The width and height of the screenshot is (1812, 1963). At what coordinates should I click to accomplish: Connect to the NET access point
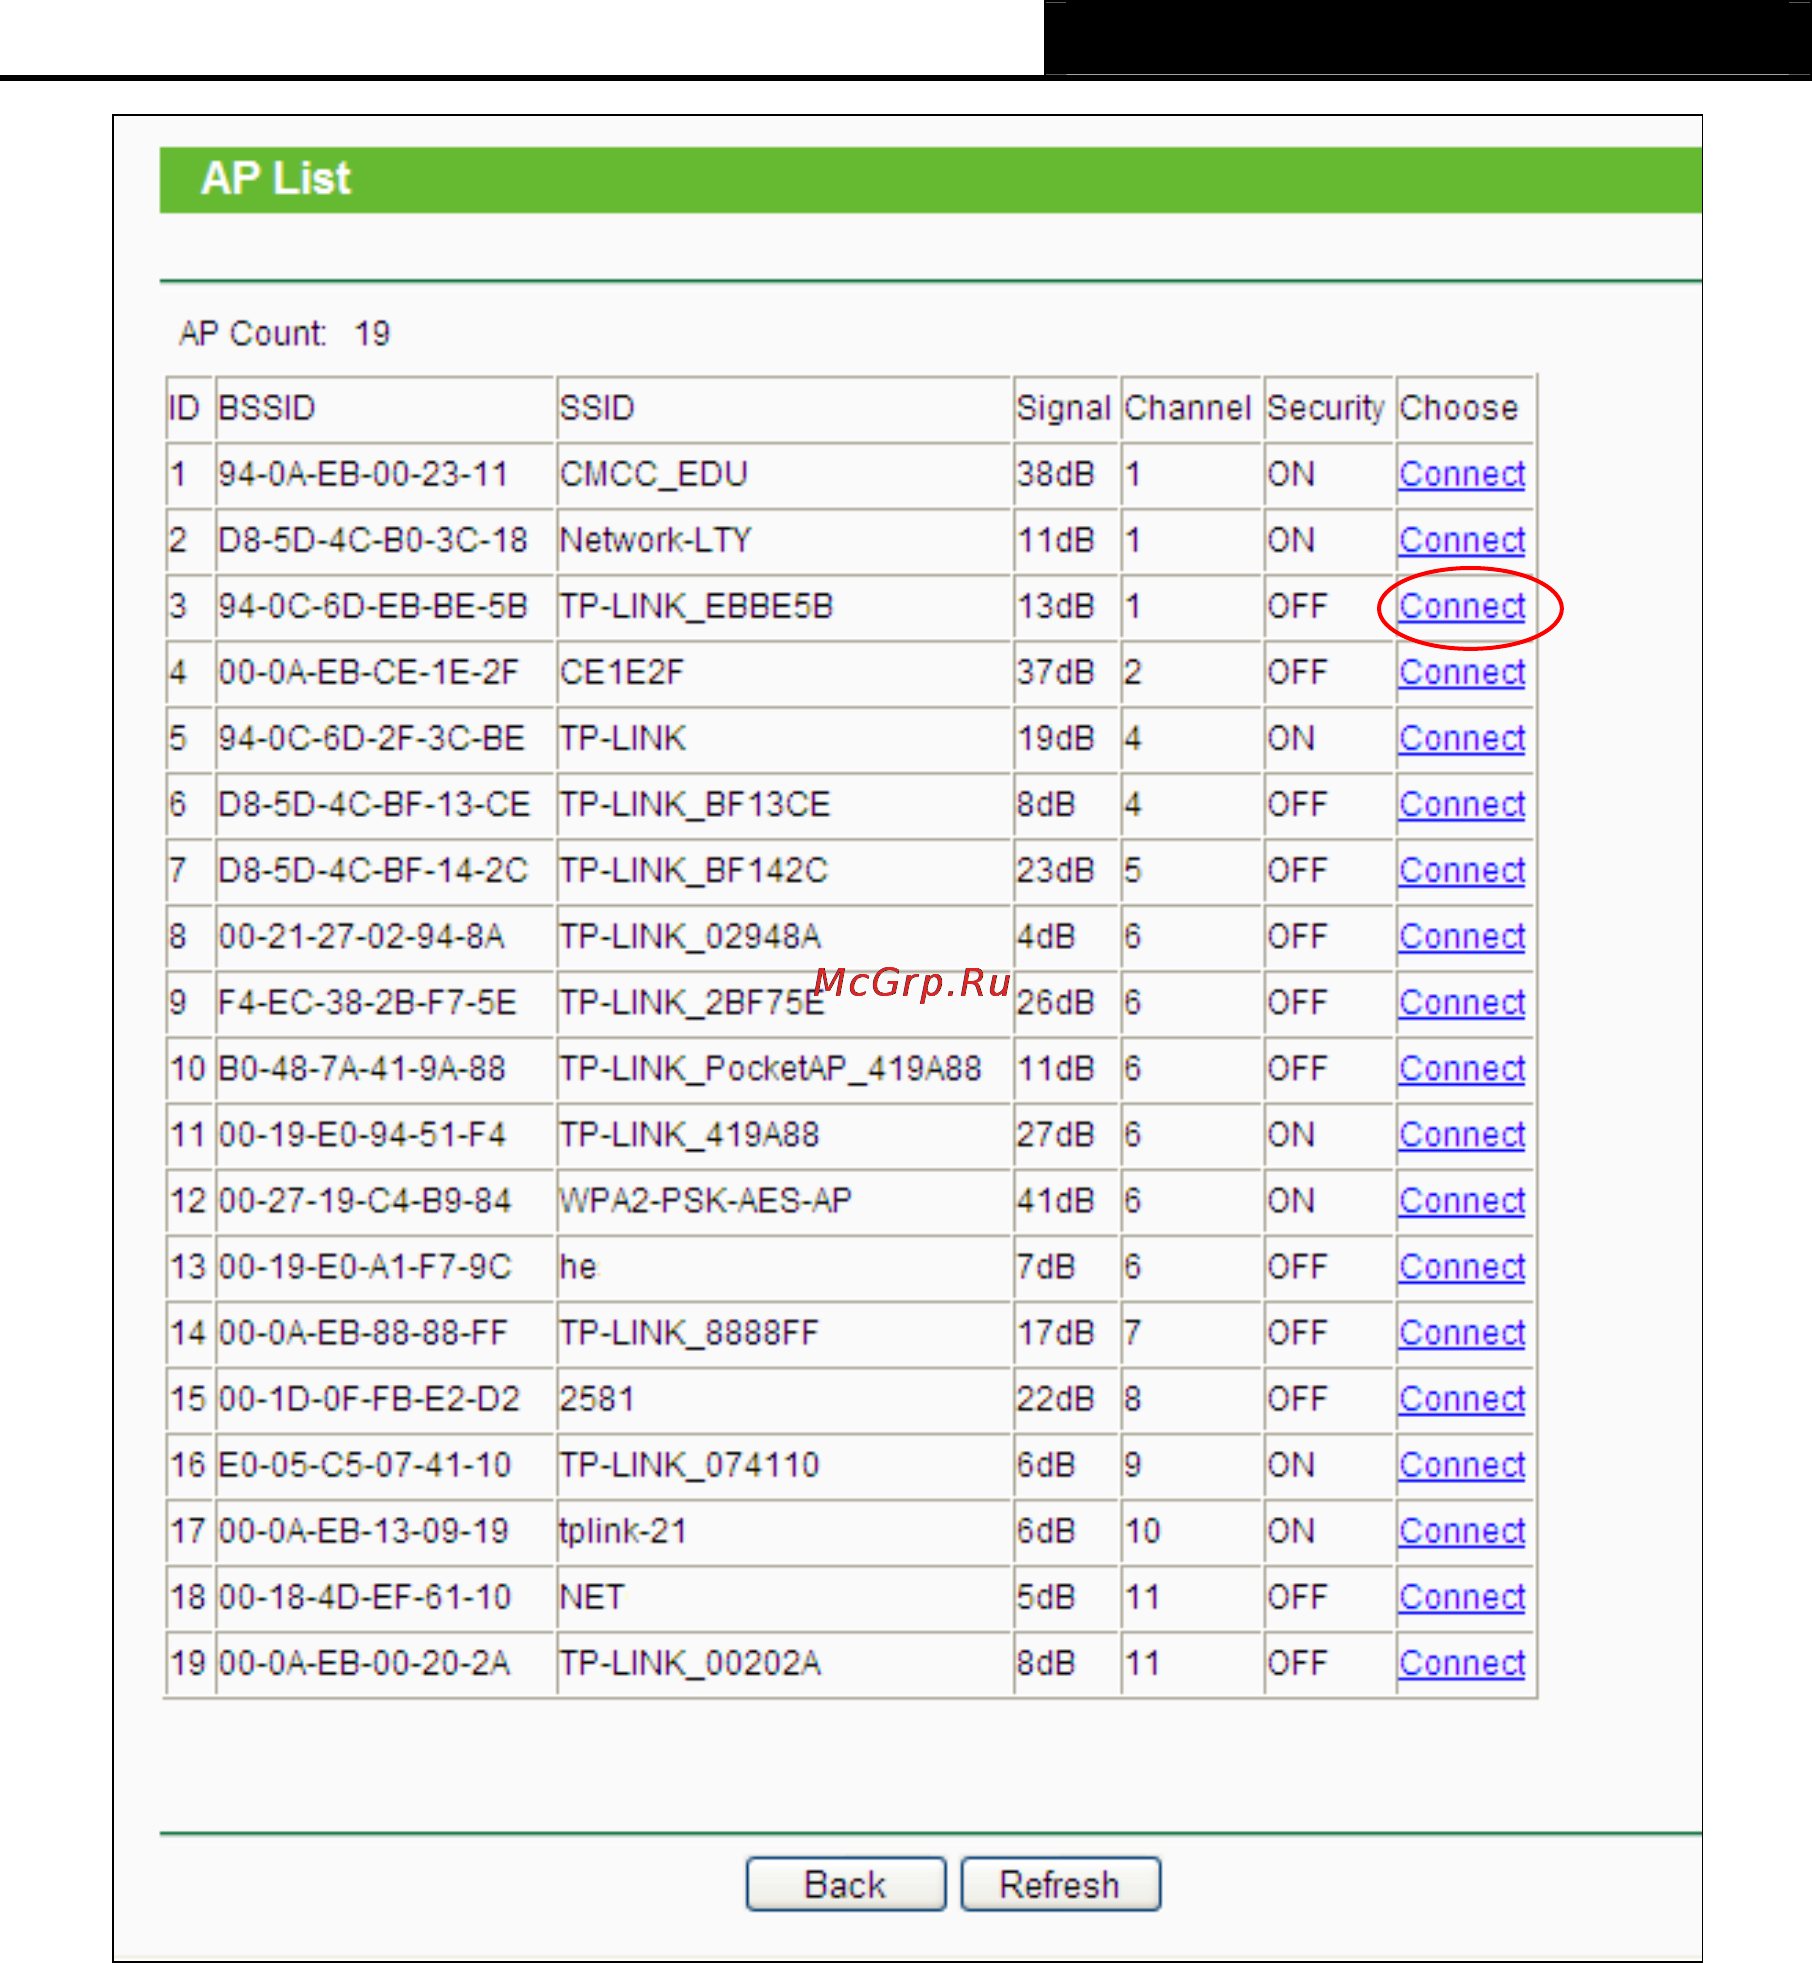pos(1462,1596)
